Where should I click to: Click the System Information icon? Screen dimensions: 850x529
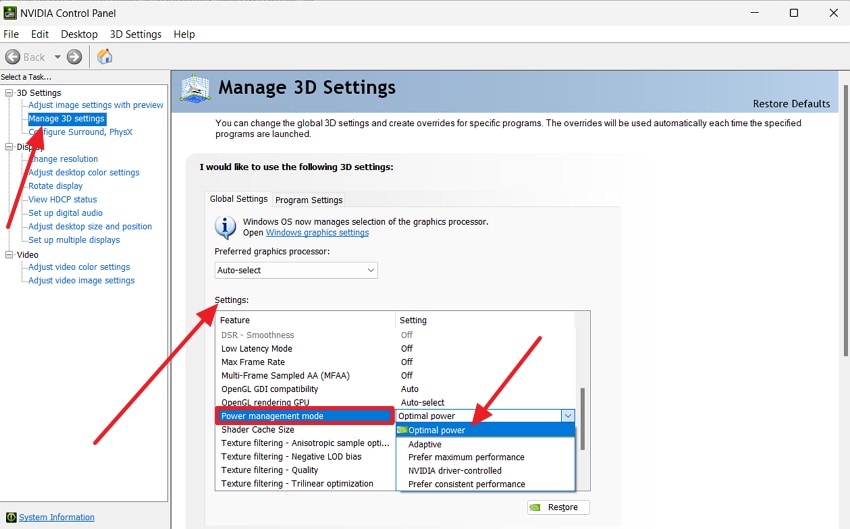pyautogui.click(x=11, y=517)
